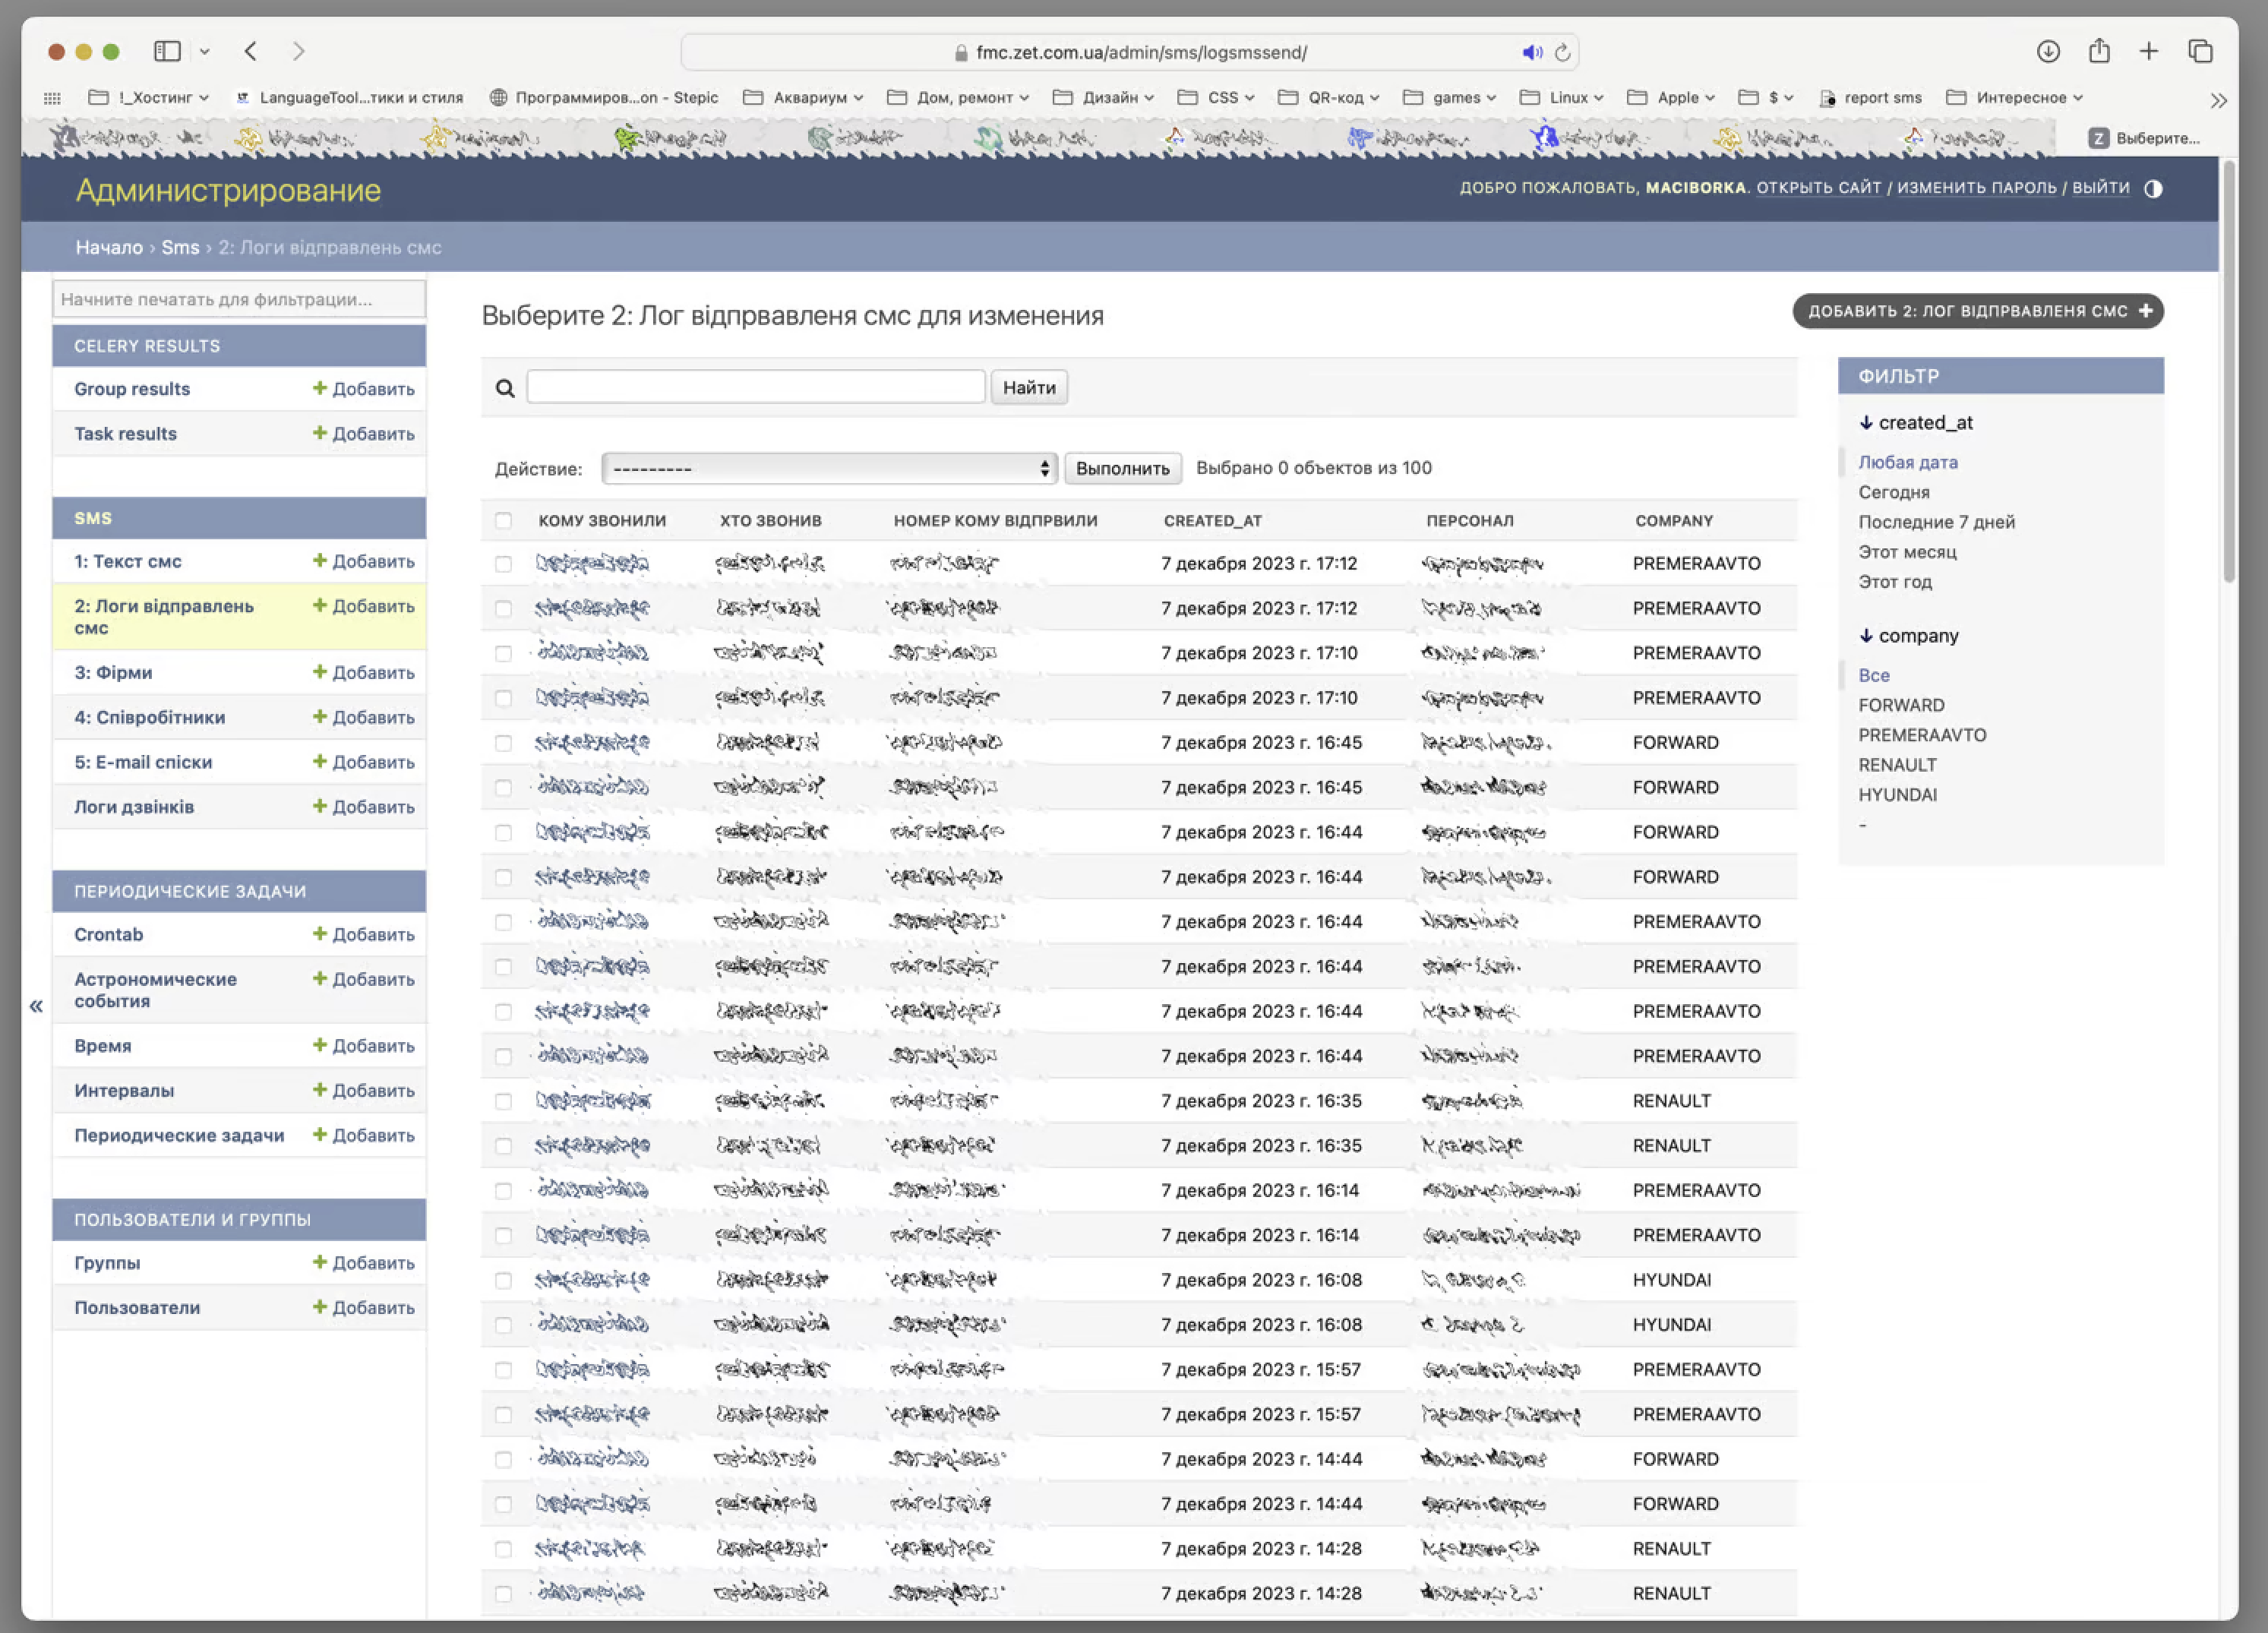This screenshot has width=2268, height=1633.
Task: Click the Safari forward arrow
Action: (x=298, y=51)
